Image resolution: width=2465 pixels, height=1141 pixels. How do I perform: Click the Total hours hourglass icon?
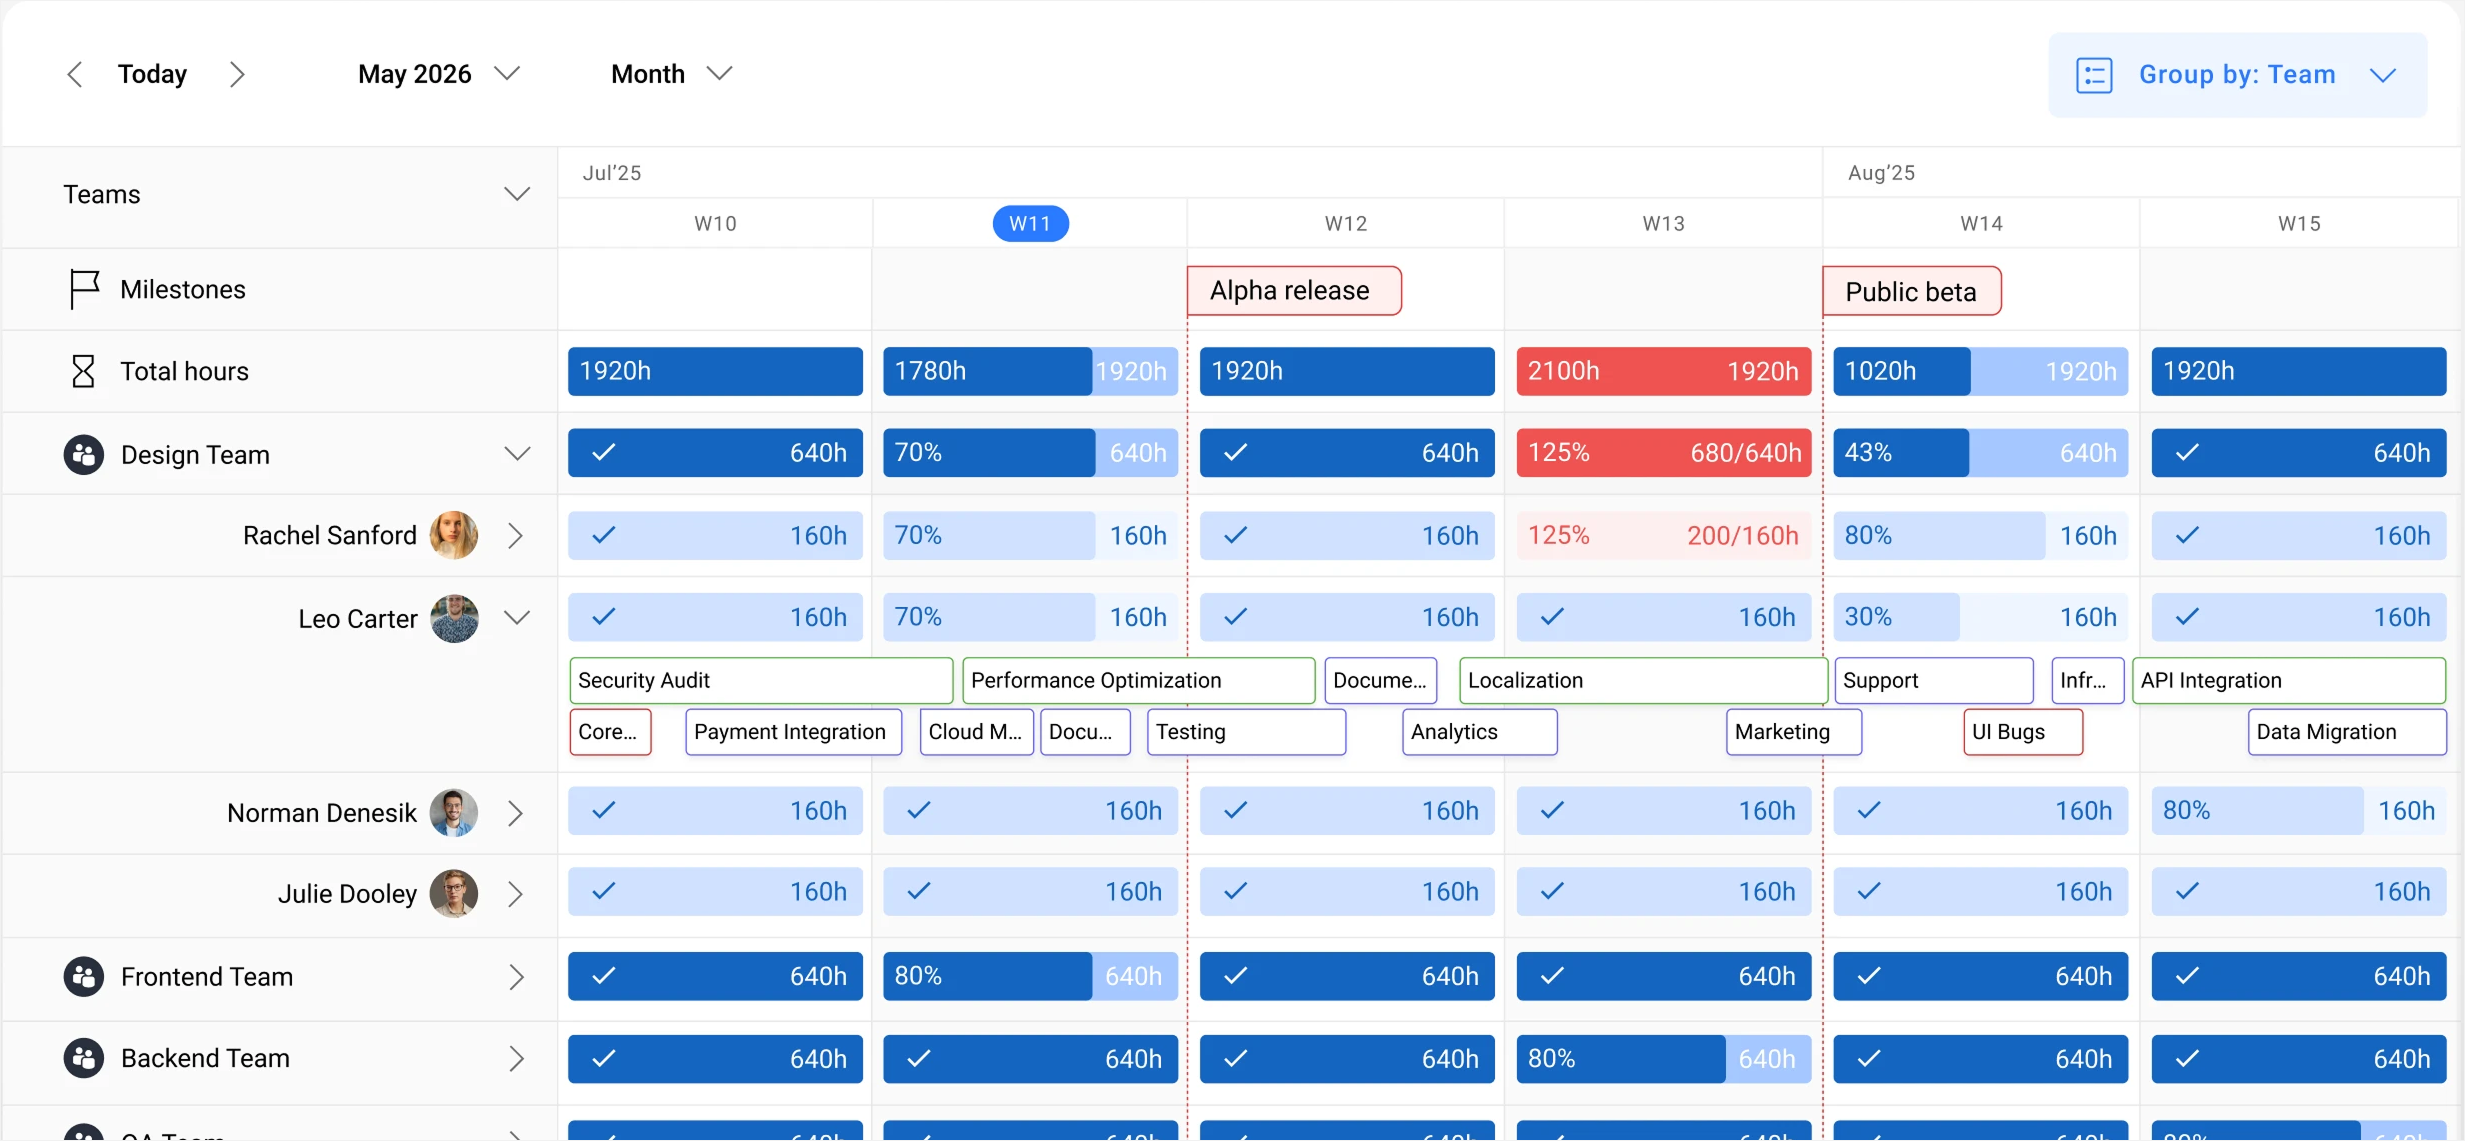[83, 371]
